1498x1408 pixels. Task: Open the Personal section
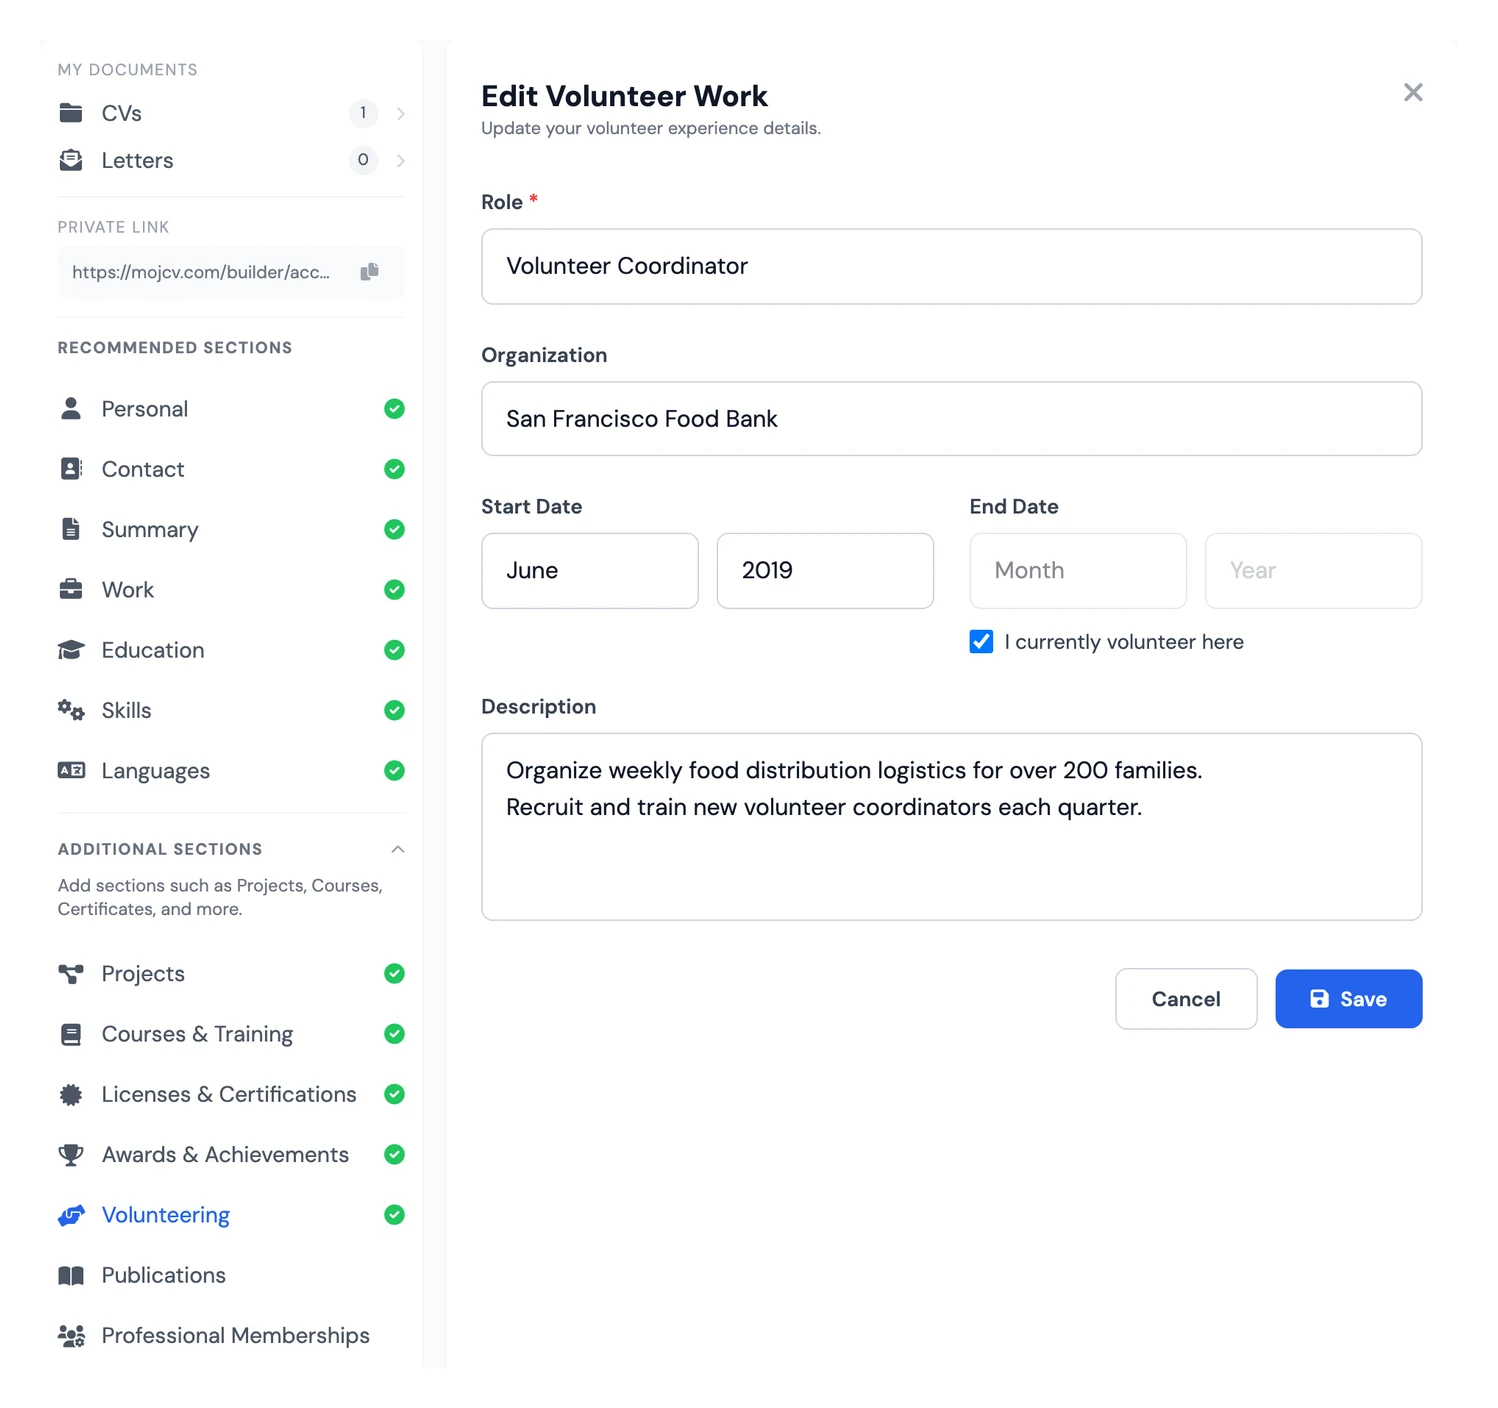pyautogui.click(x=231, y=409)
